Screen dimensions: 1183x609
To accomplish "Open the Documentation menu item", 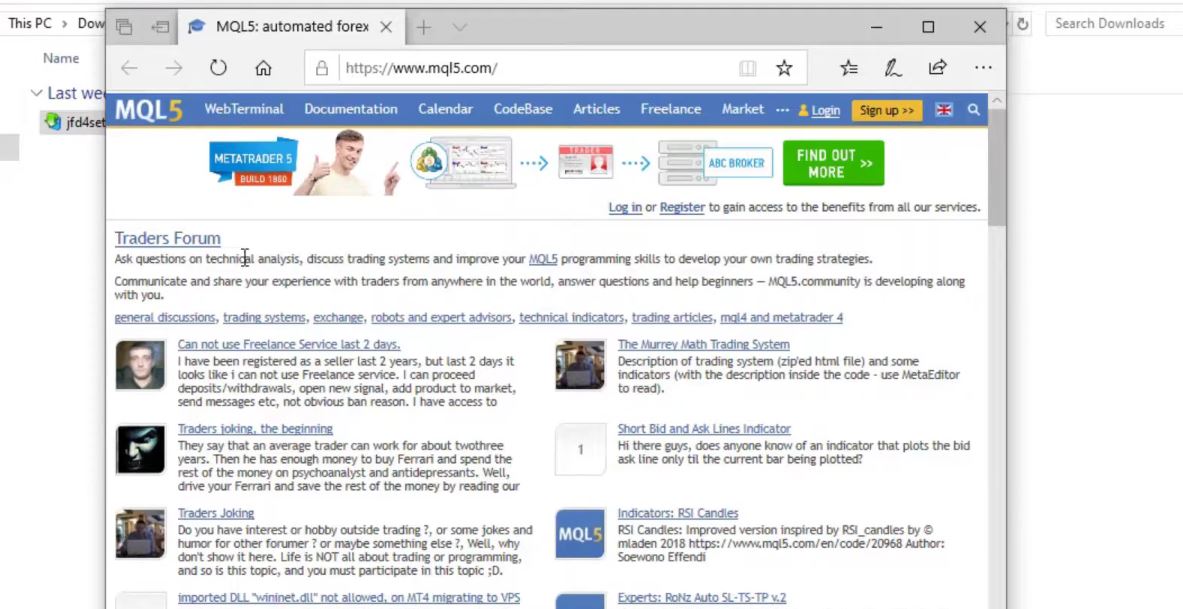I will [x=350, y=109].
